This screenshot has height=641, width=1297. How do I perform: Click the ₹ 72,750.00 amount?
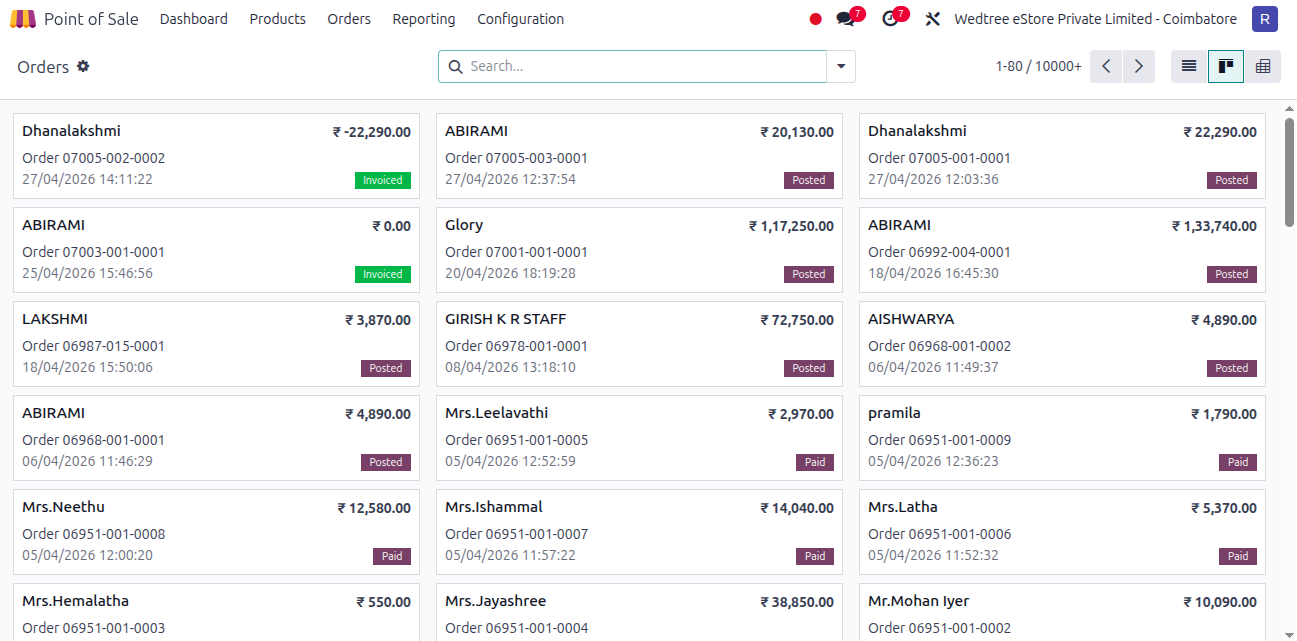coord(797,320)
